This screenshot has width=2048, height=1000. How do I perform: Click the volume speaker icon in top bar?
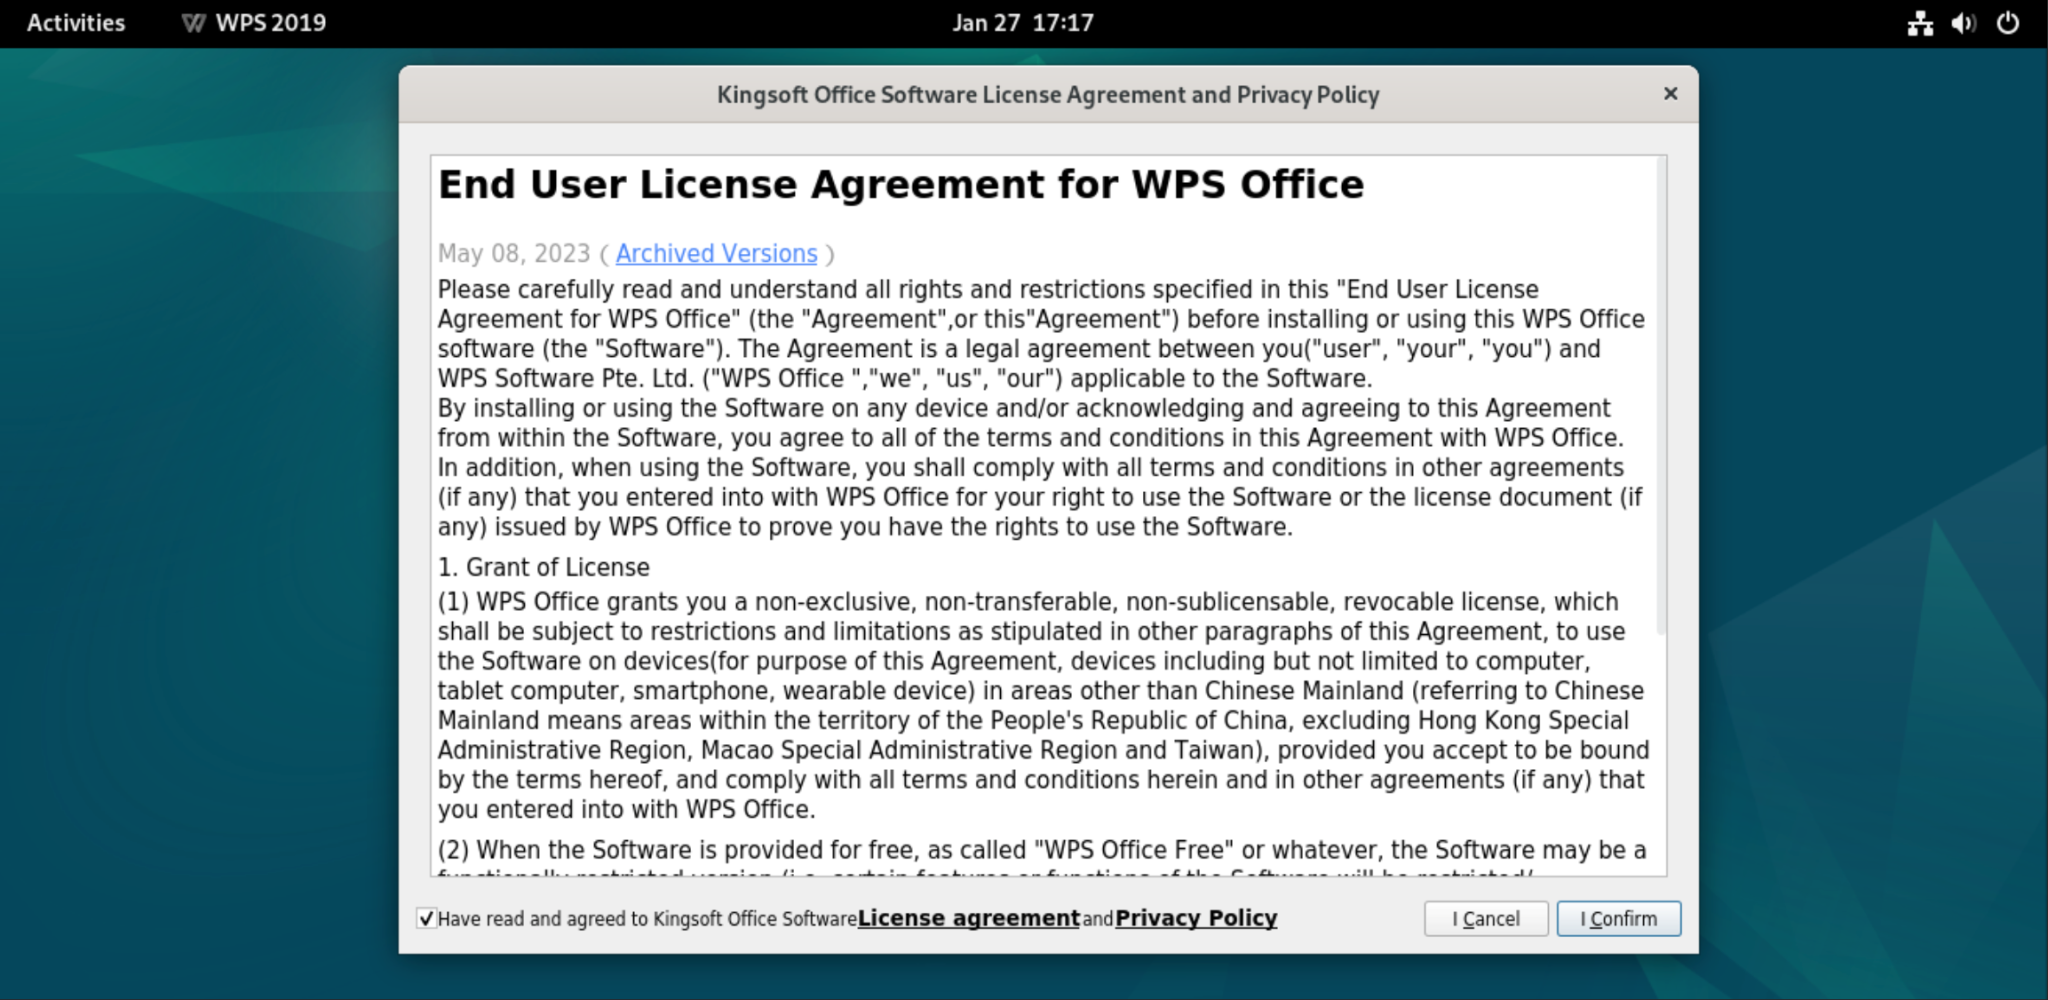click(x=1963, y=23)
